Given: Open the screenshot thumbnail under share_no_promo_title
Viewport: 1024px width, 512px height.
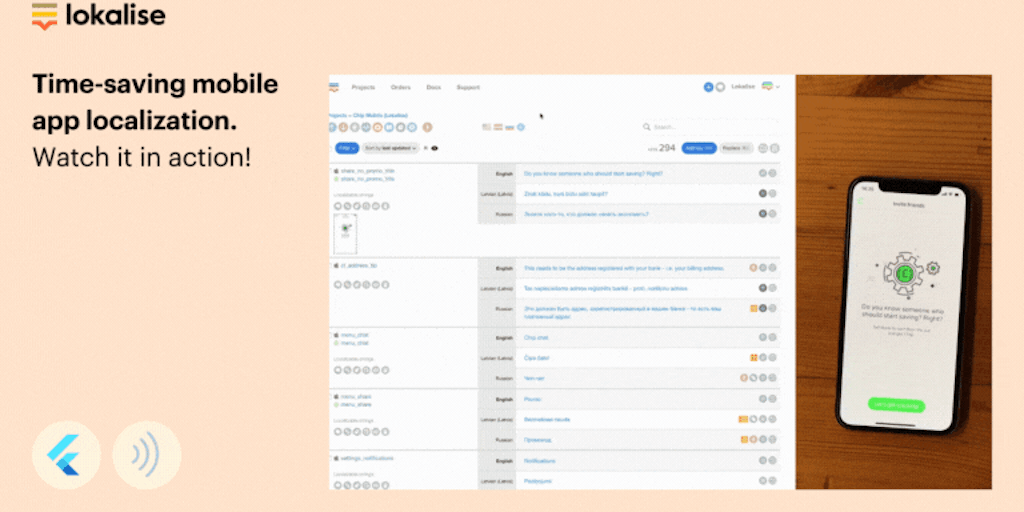Looking at the screenshot, I should click(x=345, y=233).
